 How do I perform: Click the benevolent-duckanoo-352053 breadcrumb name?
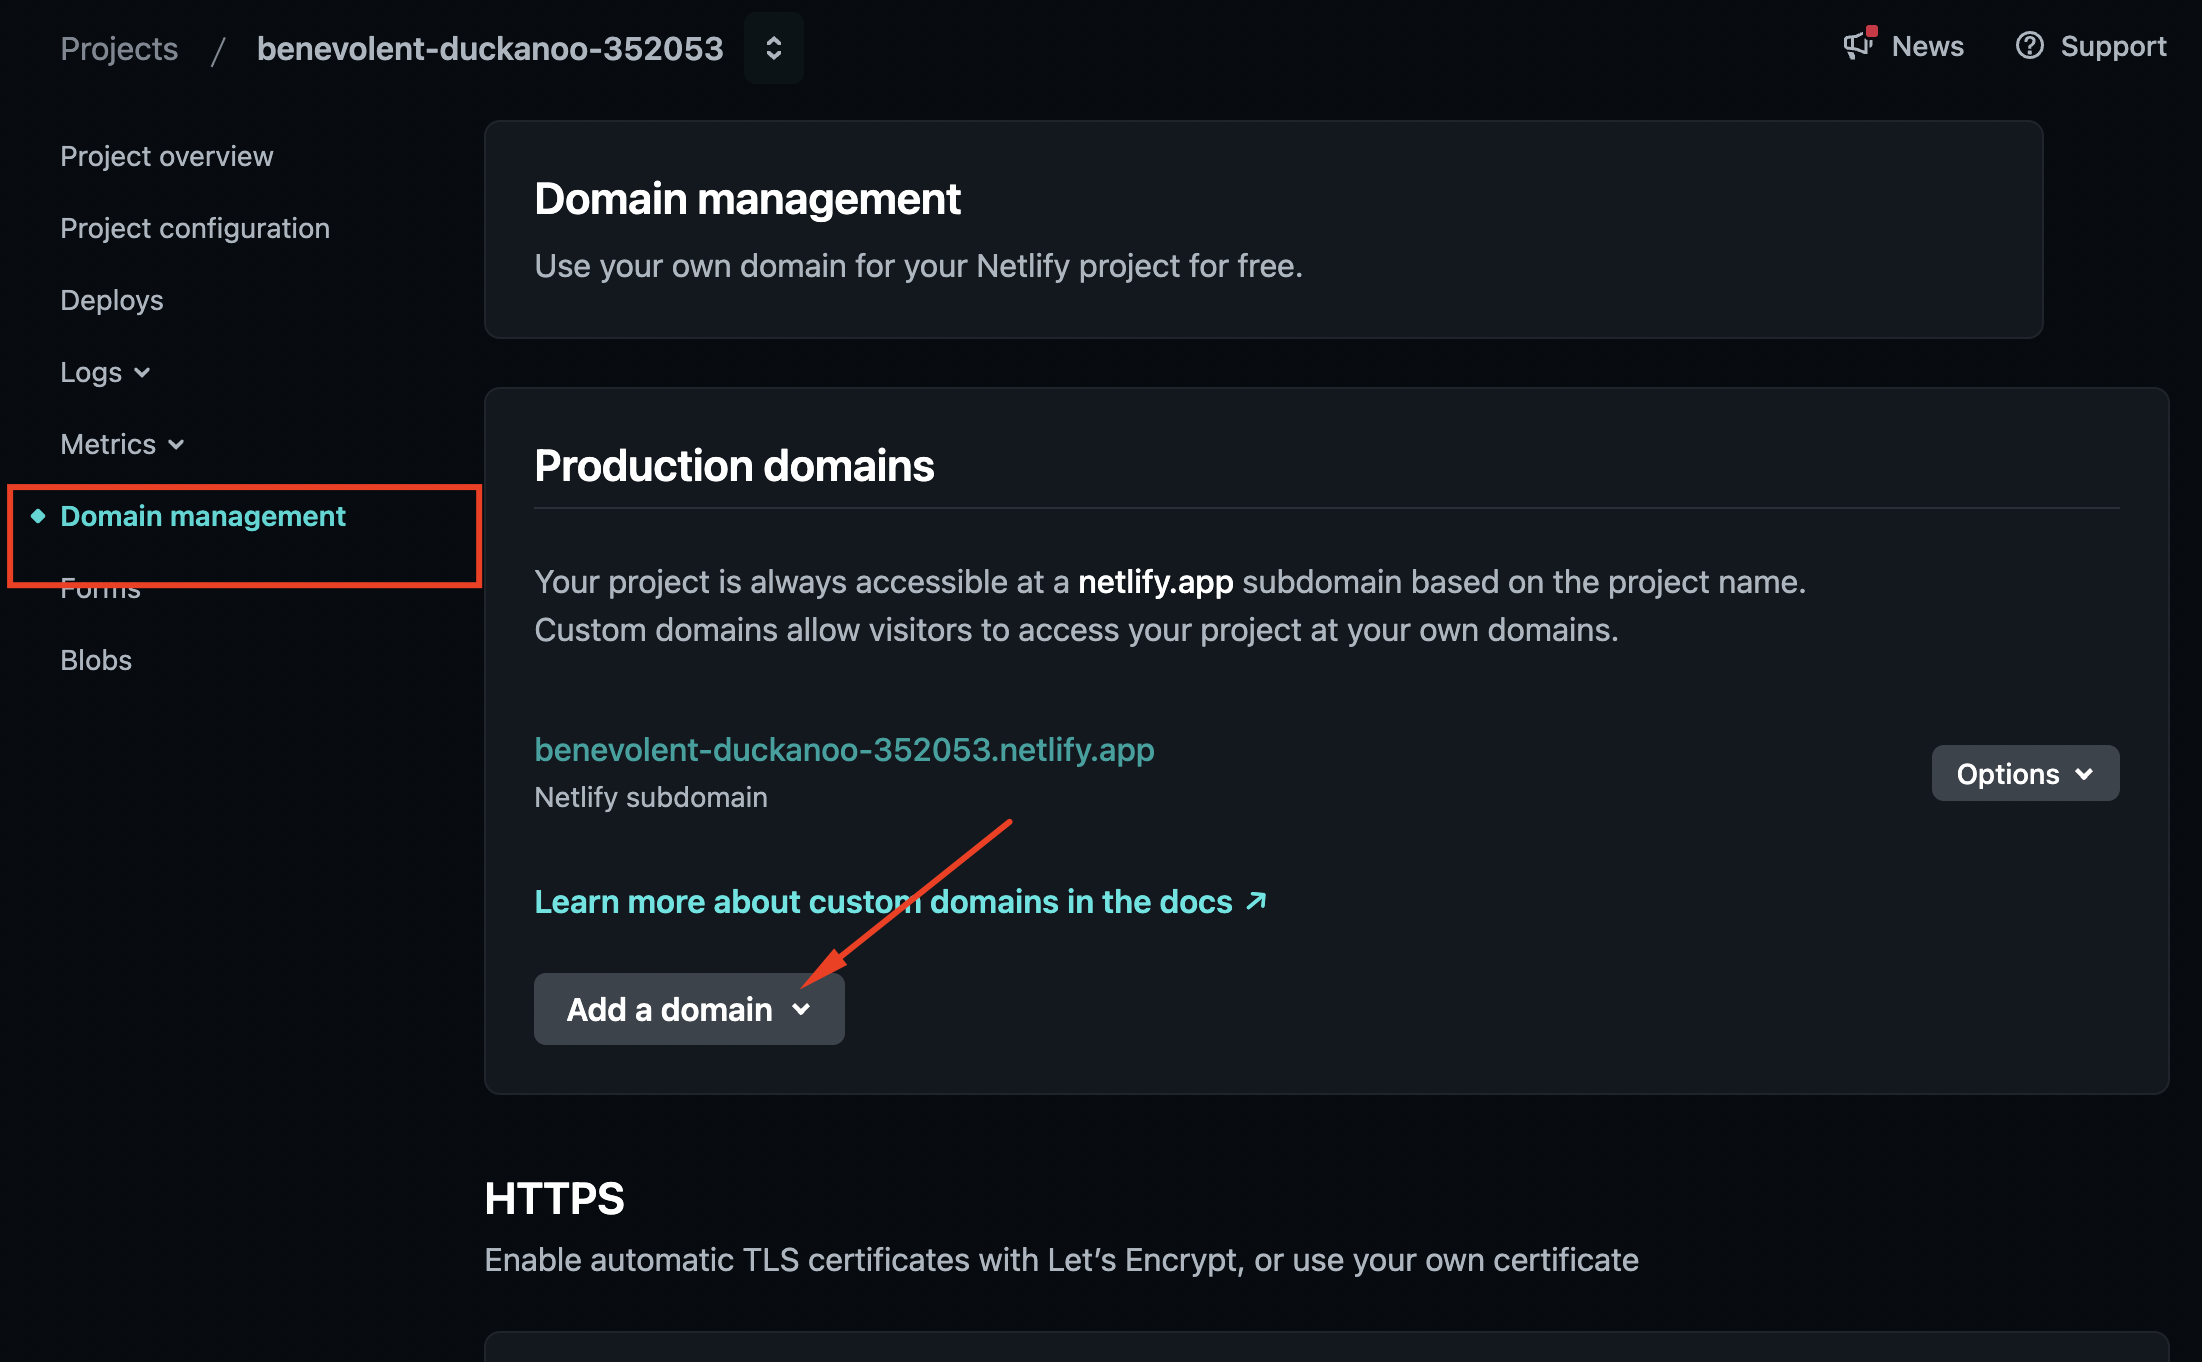490,48
